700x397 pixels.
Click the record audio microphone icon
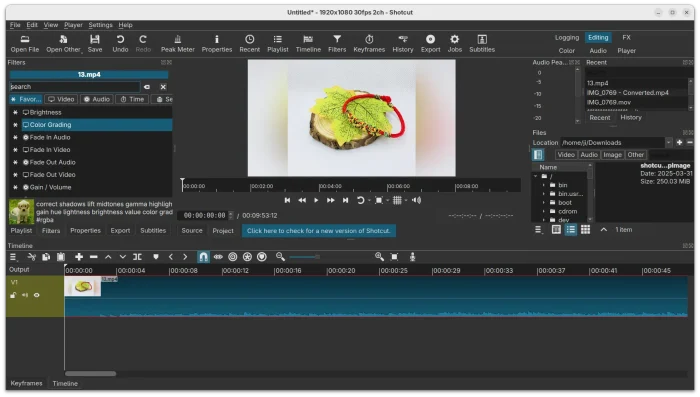point(412,257)
